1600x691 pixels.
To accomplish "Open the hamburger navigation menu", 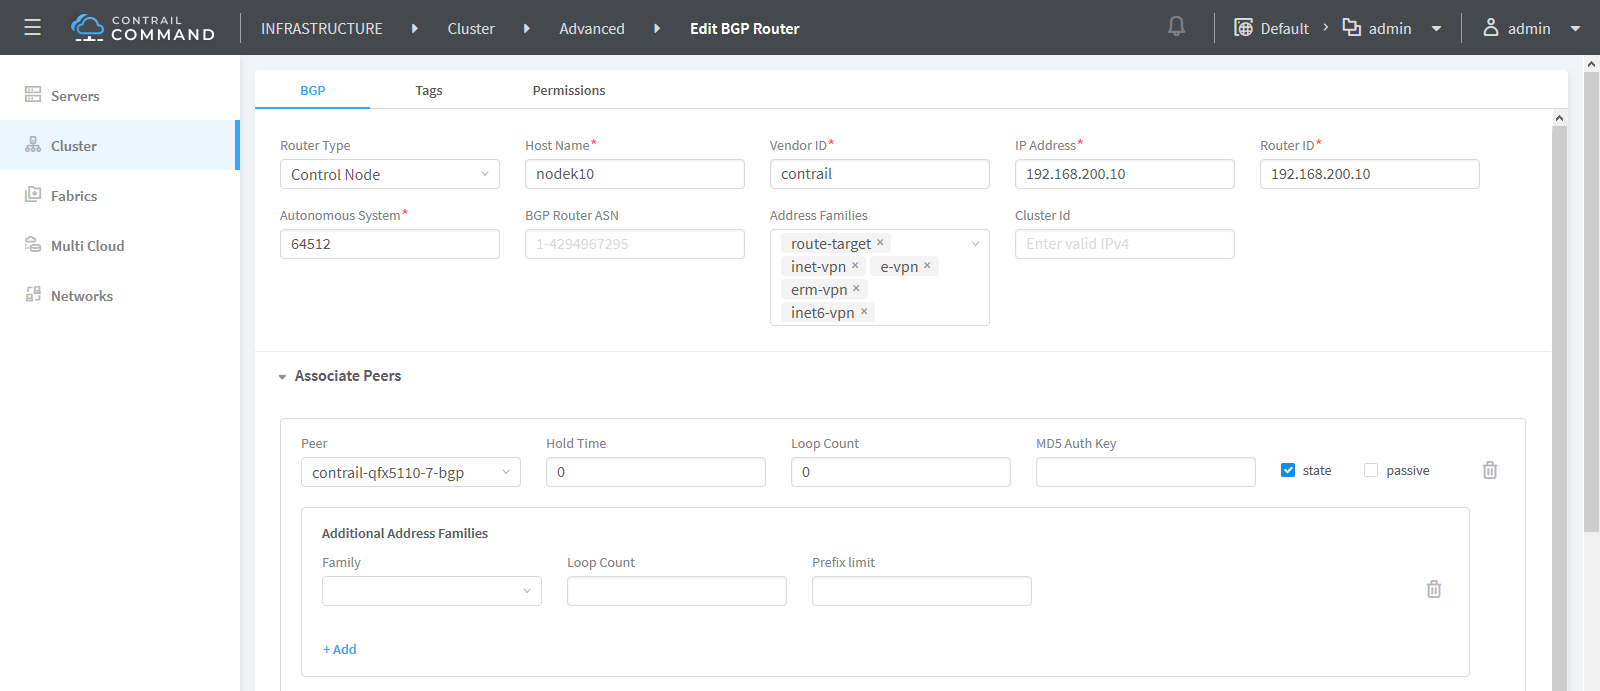I will coord(32,28).
